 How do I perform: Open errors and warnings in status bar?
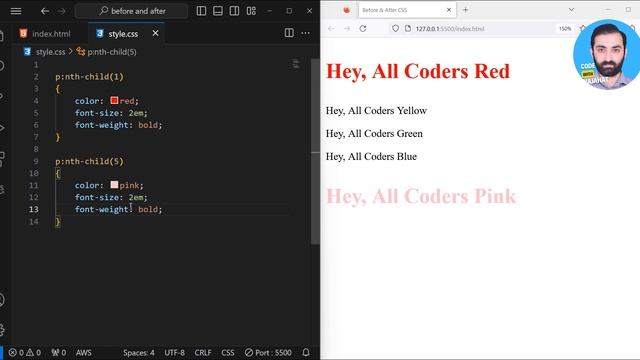coord(24,353)
